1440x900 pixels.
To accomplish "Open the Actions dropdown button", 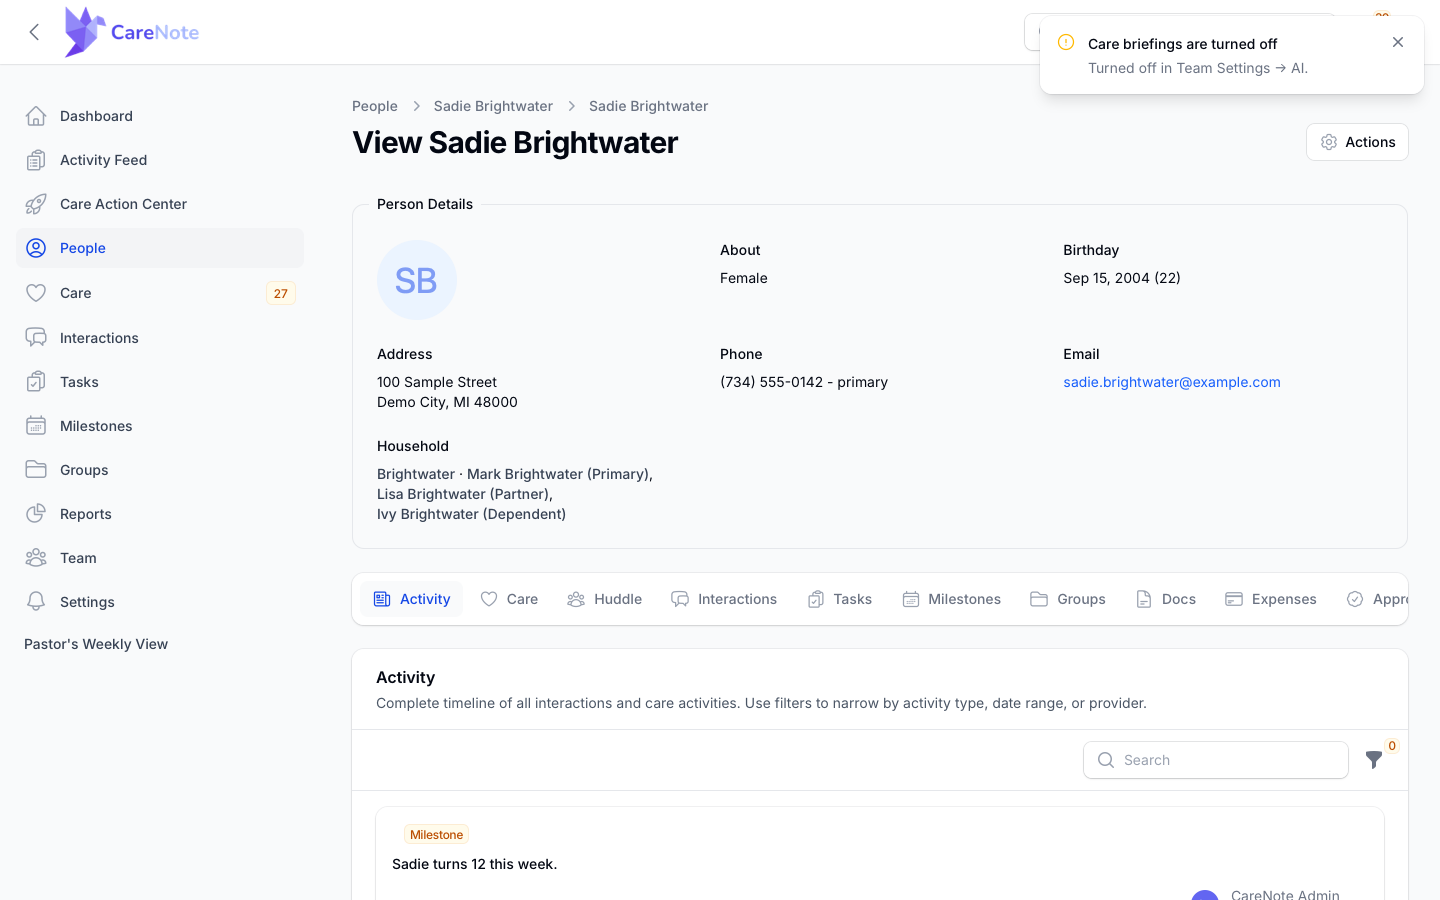I will 1357,142.
